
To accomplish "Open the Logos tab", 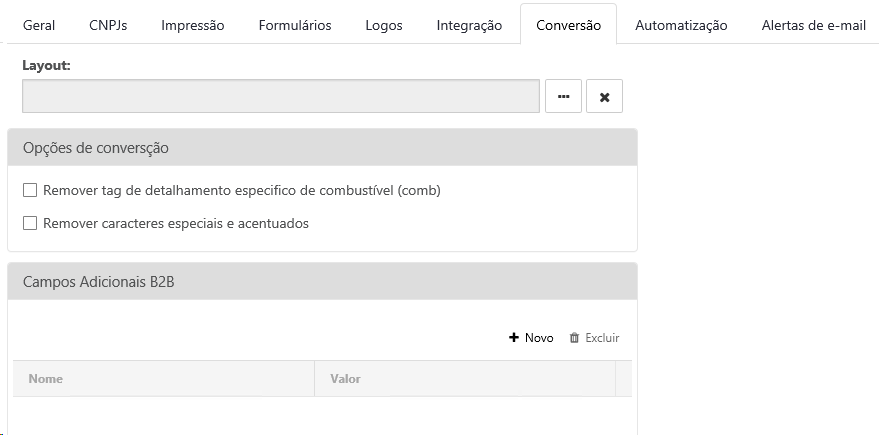I will tap(384, 25).
